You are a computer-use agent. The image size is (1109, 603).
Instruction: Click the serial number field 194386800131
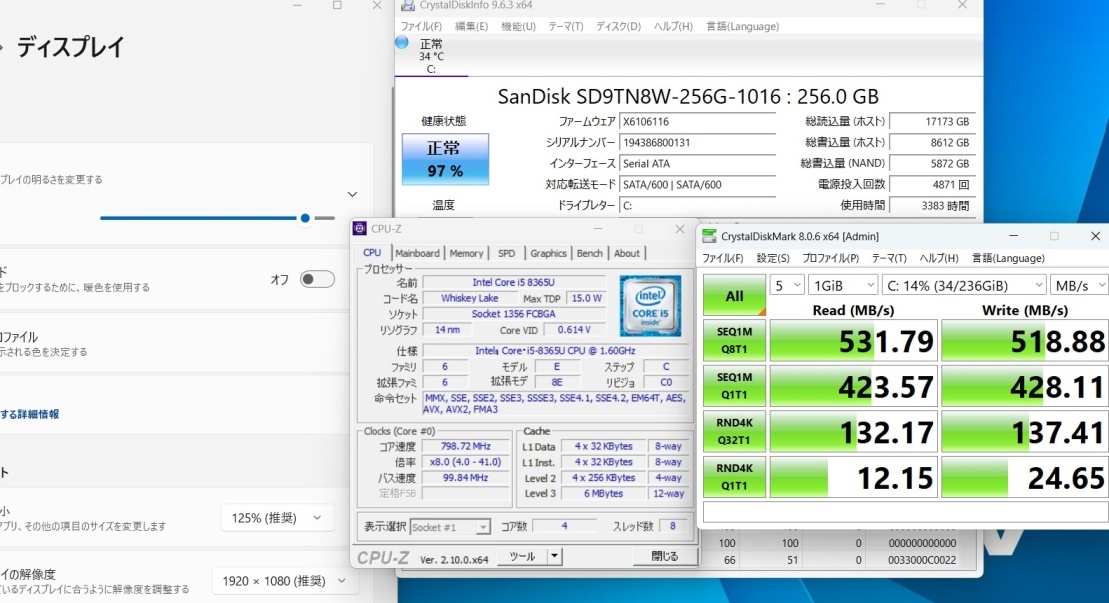click(697, 143)
